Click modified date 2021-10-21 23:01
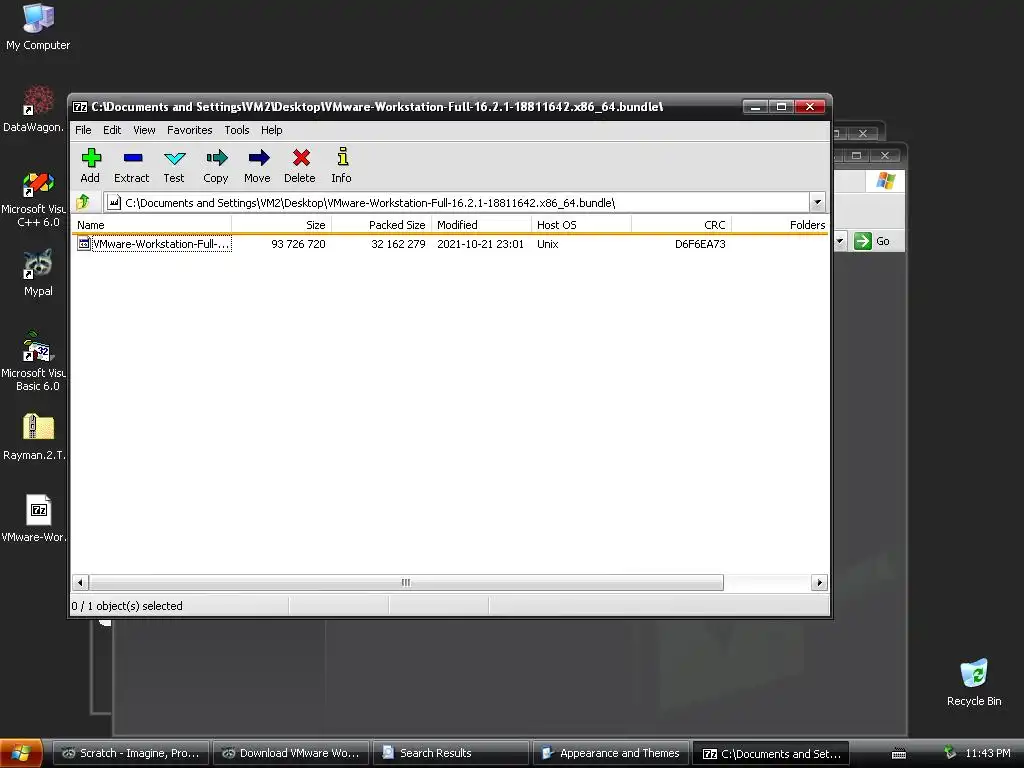Viewport: 1024px width, 768px height. (x=481, y=244)
